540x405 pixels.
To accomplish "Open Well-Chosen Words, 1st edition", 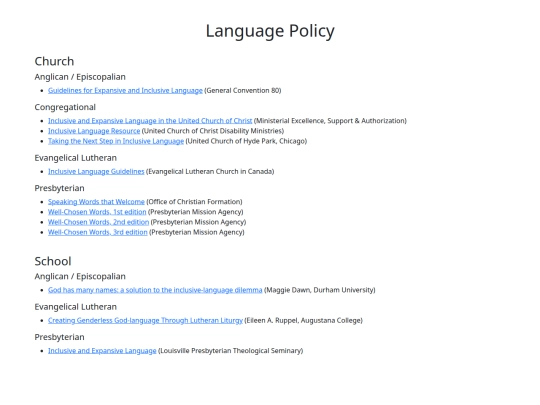I will (97, 212).
